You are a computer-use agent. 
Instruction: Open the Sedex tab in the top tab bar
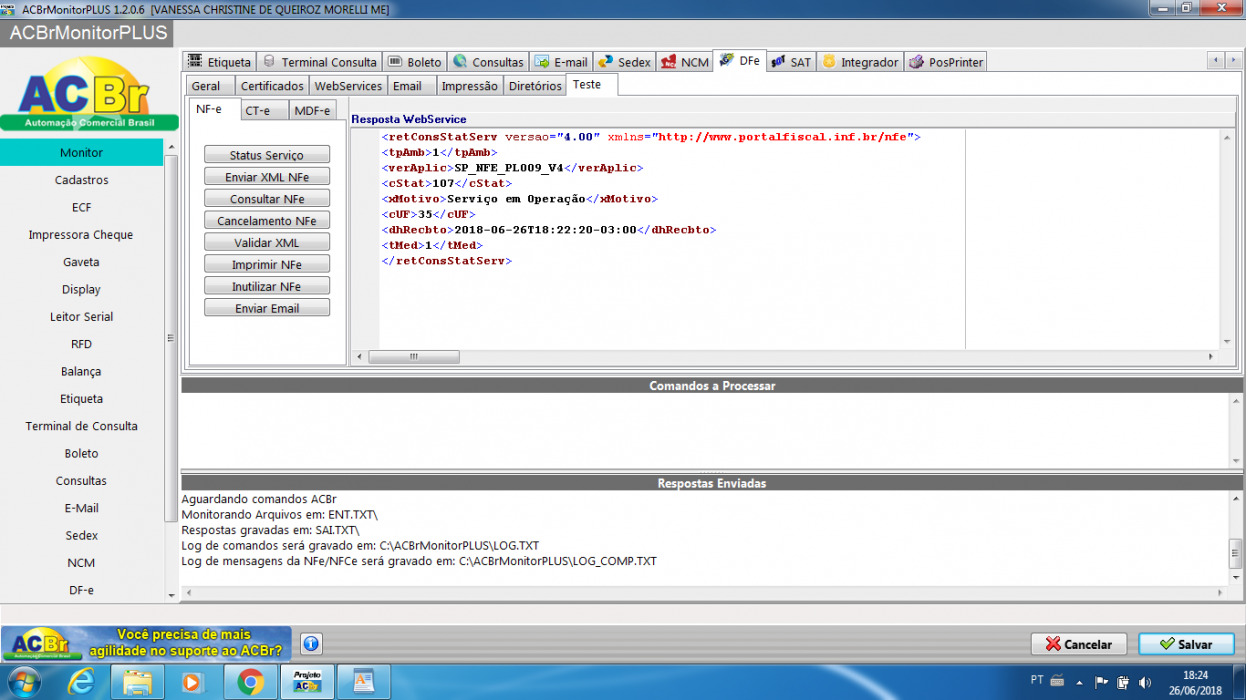pos(625,62)
